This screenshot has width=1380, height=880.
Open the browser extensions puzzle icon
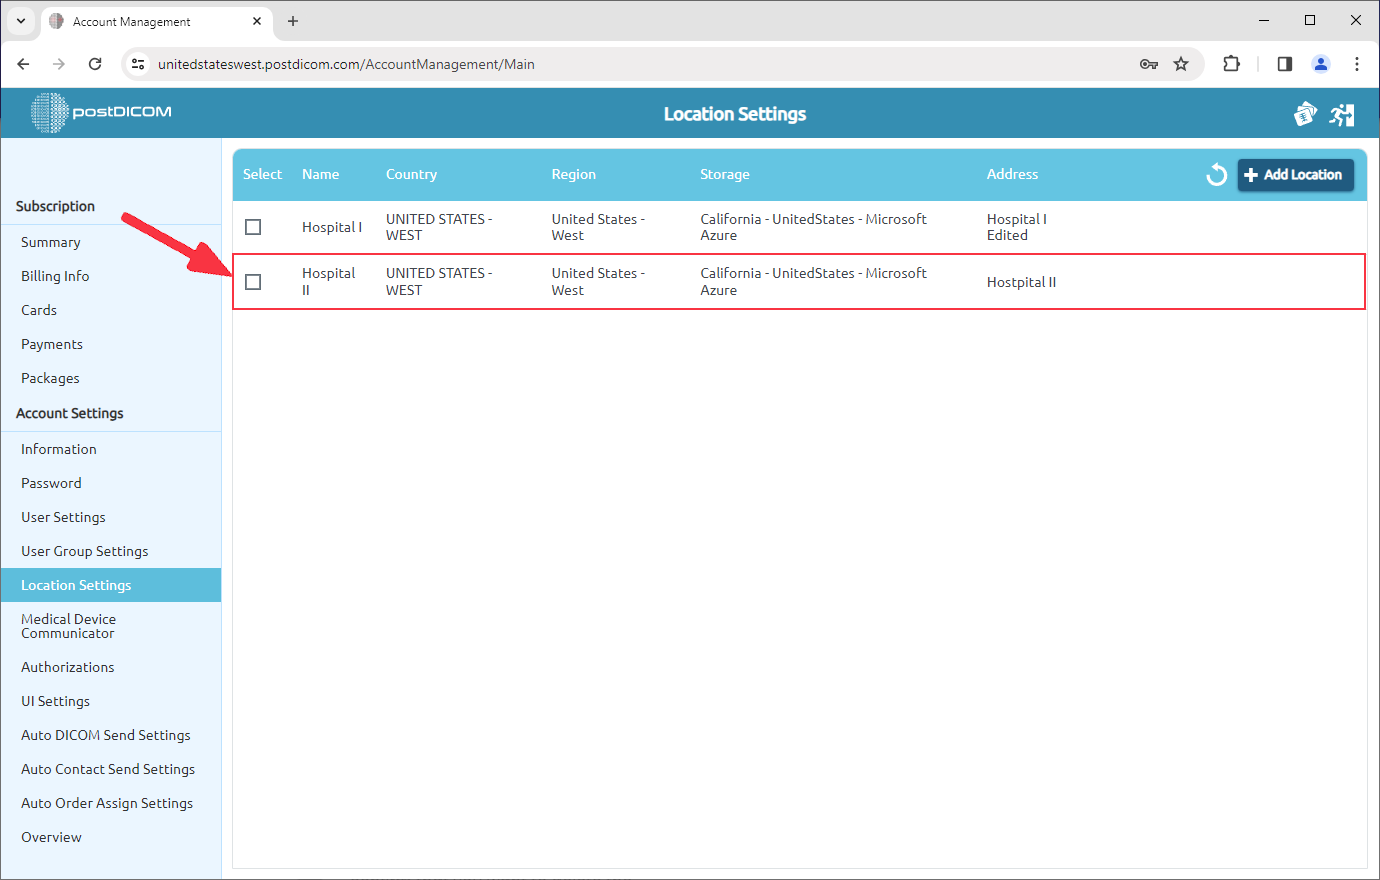point(1231,63)
